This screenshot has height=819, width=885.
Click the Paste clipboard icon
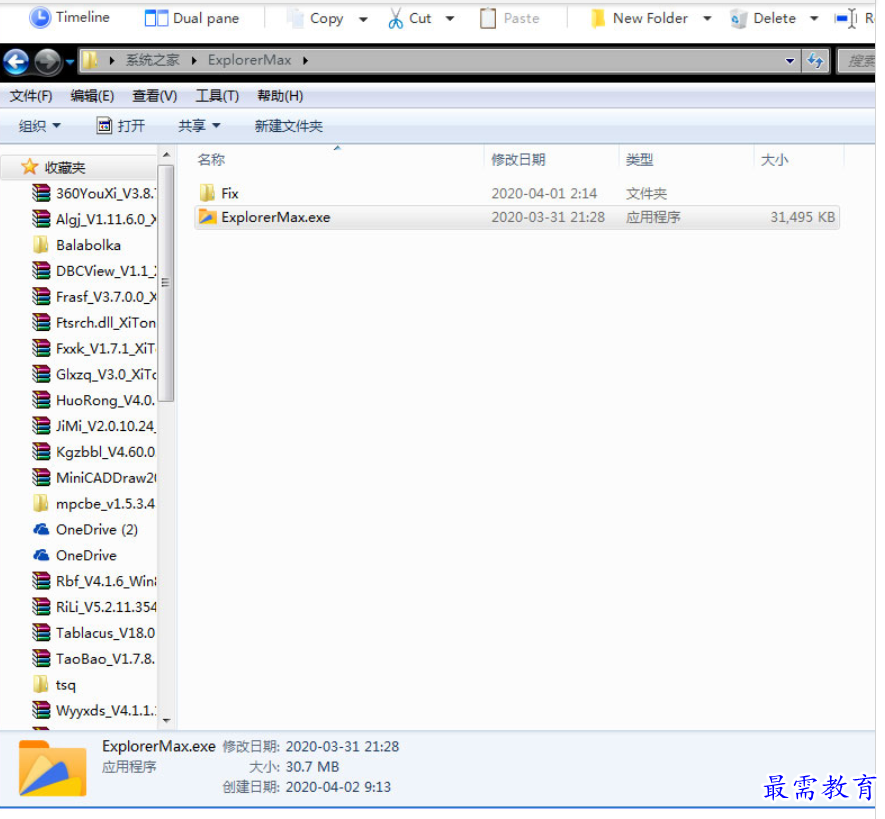488,18
